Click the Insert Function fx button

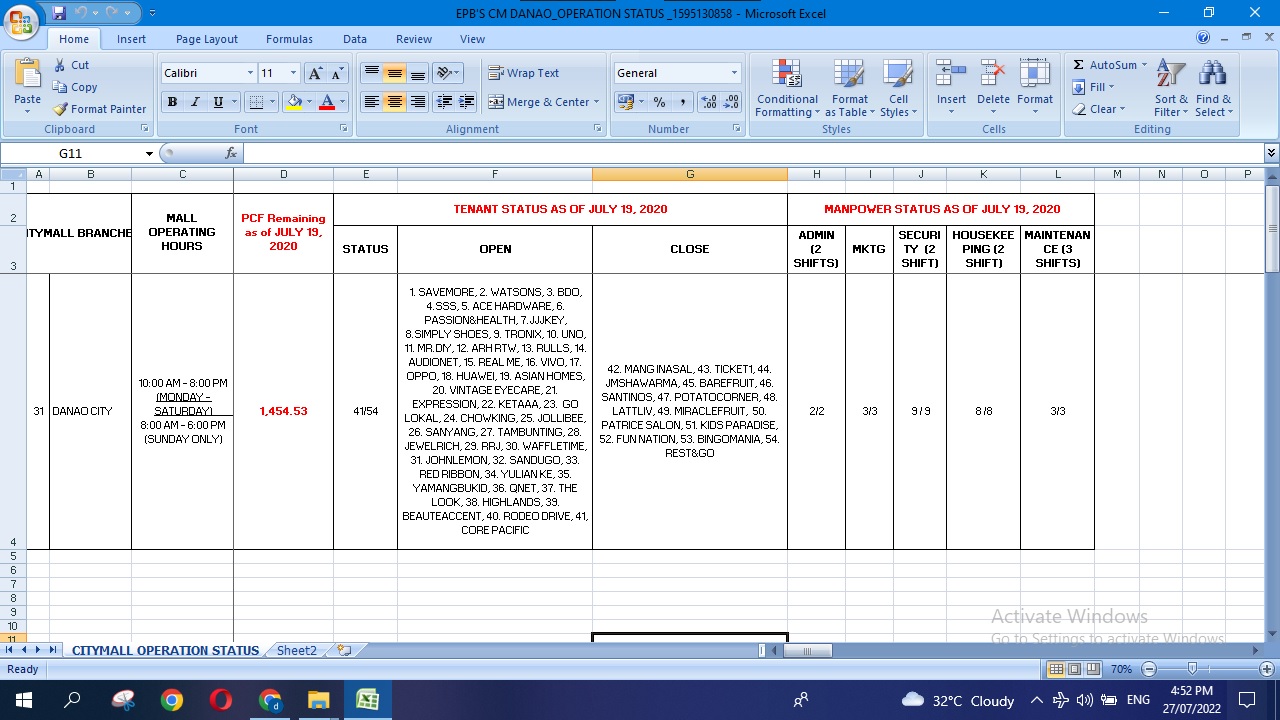click(x=231, y=153)
